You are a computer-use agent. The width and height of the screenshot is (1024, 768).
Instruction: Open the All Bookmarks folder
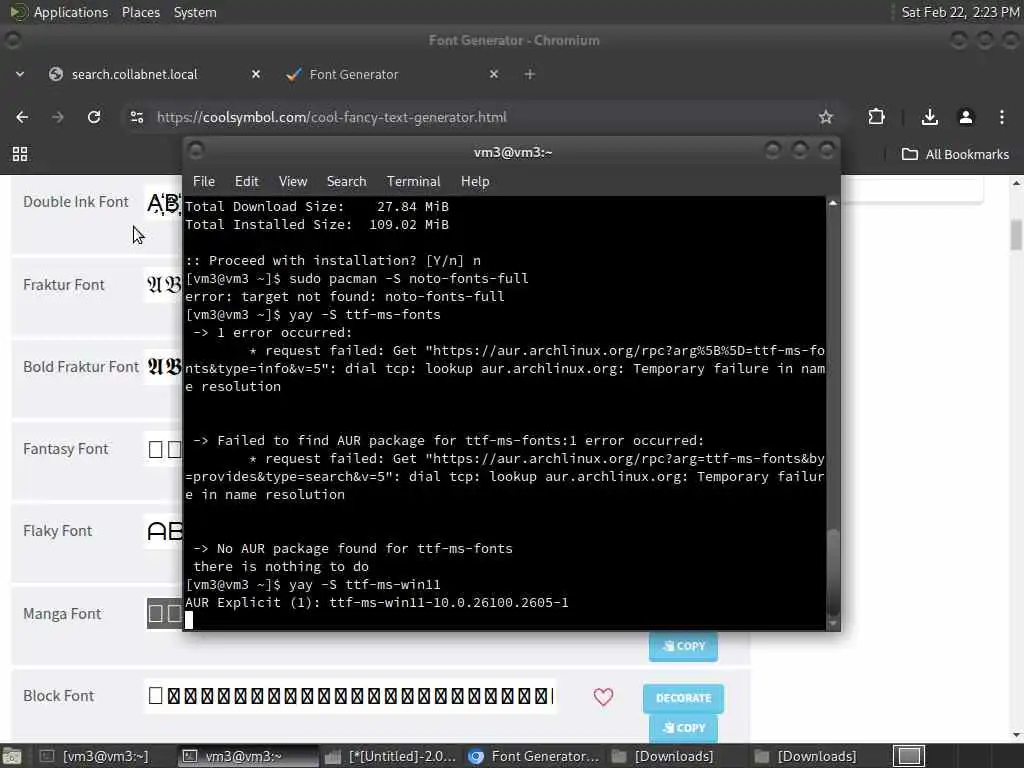pyautogui.click(x=955, y=154)
